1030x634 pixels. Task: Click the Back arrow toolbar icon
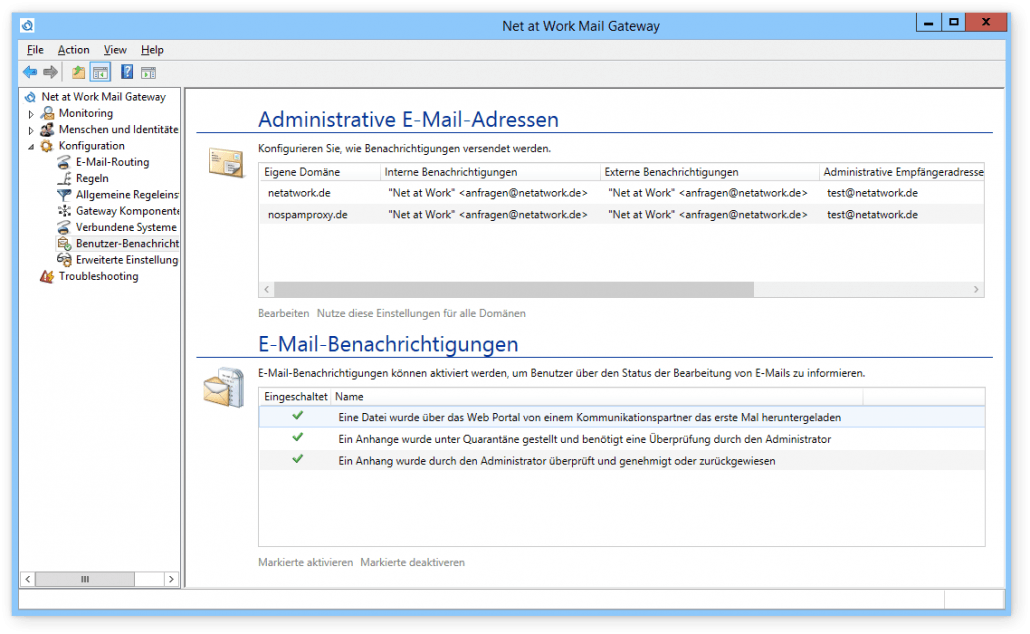[x=30, y=72]
